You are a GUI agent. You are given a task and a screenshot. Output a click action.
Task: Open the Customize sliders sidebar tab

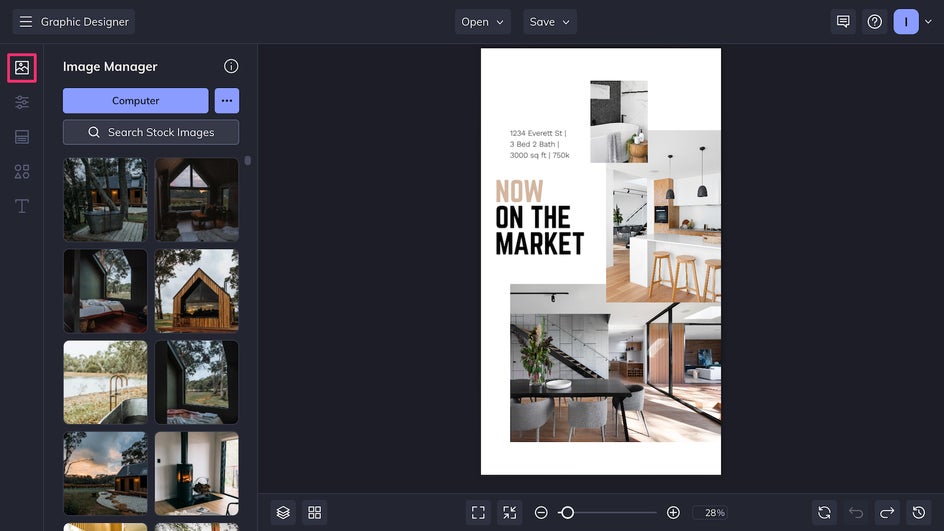(22, 102)
